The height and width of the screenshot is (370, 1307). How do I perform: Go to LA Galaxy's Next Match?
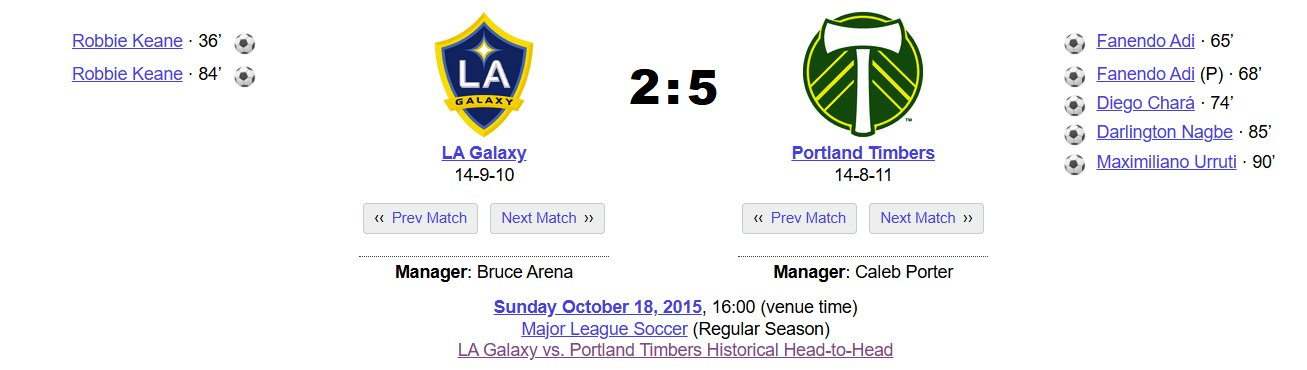547,218
